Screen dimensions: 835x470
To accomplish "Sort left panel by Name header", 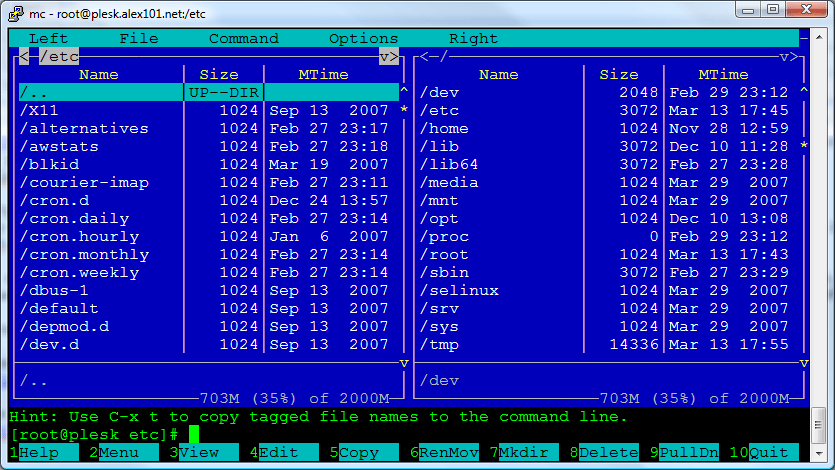I will (99, 75).
